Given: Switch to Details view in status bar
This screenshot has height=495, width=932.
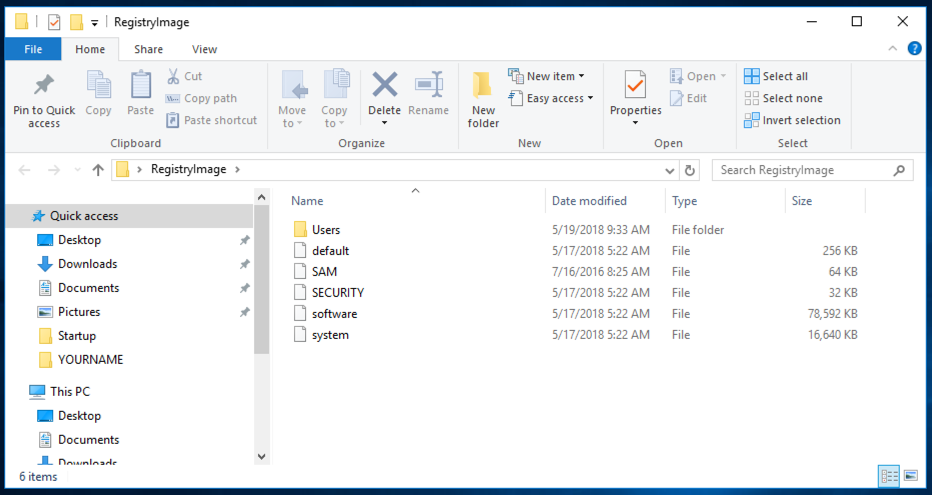Looking at the screenshot, I should coord(889,476).
